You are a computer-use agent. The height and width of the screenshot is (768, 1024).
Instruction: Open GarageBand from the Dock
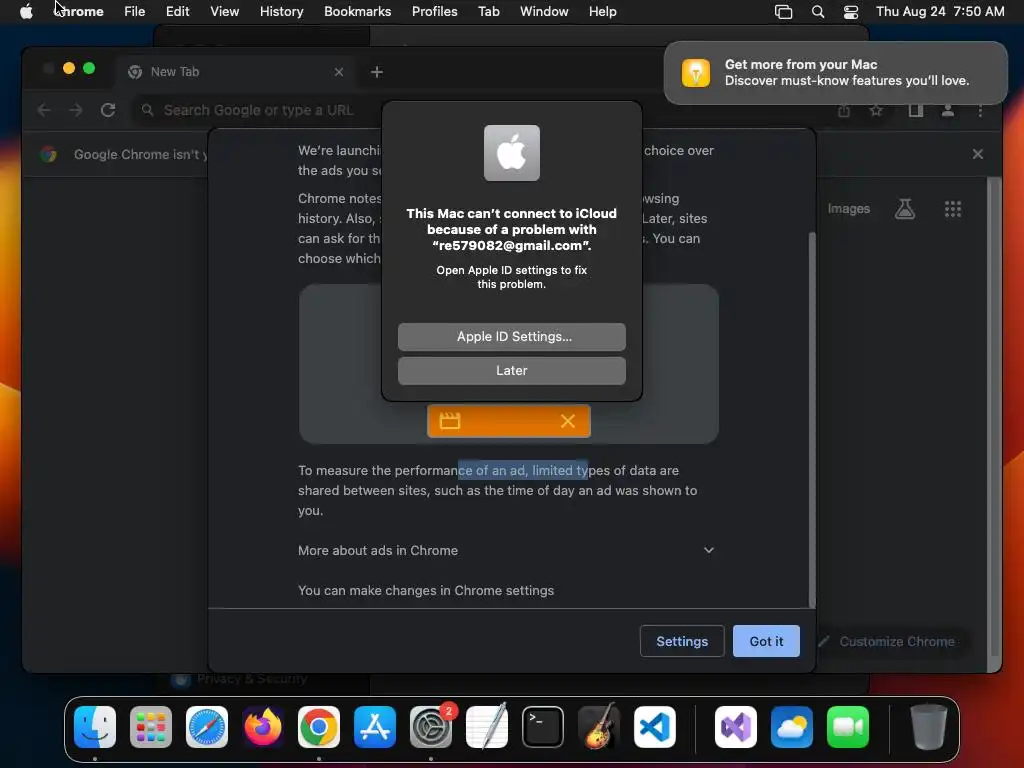[x=598, y=727]
